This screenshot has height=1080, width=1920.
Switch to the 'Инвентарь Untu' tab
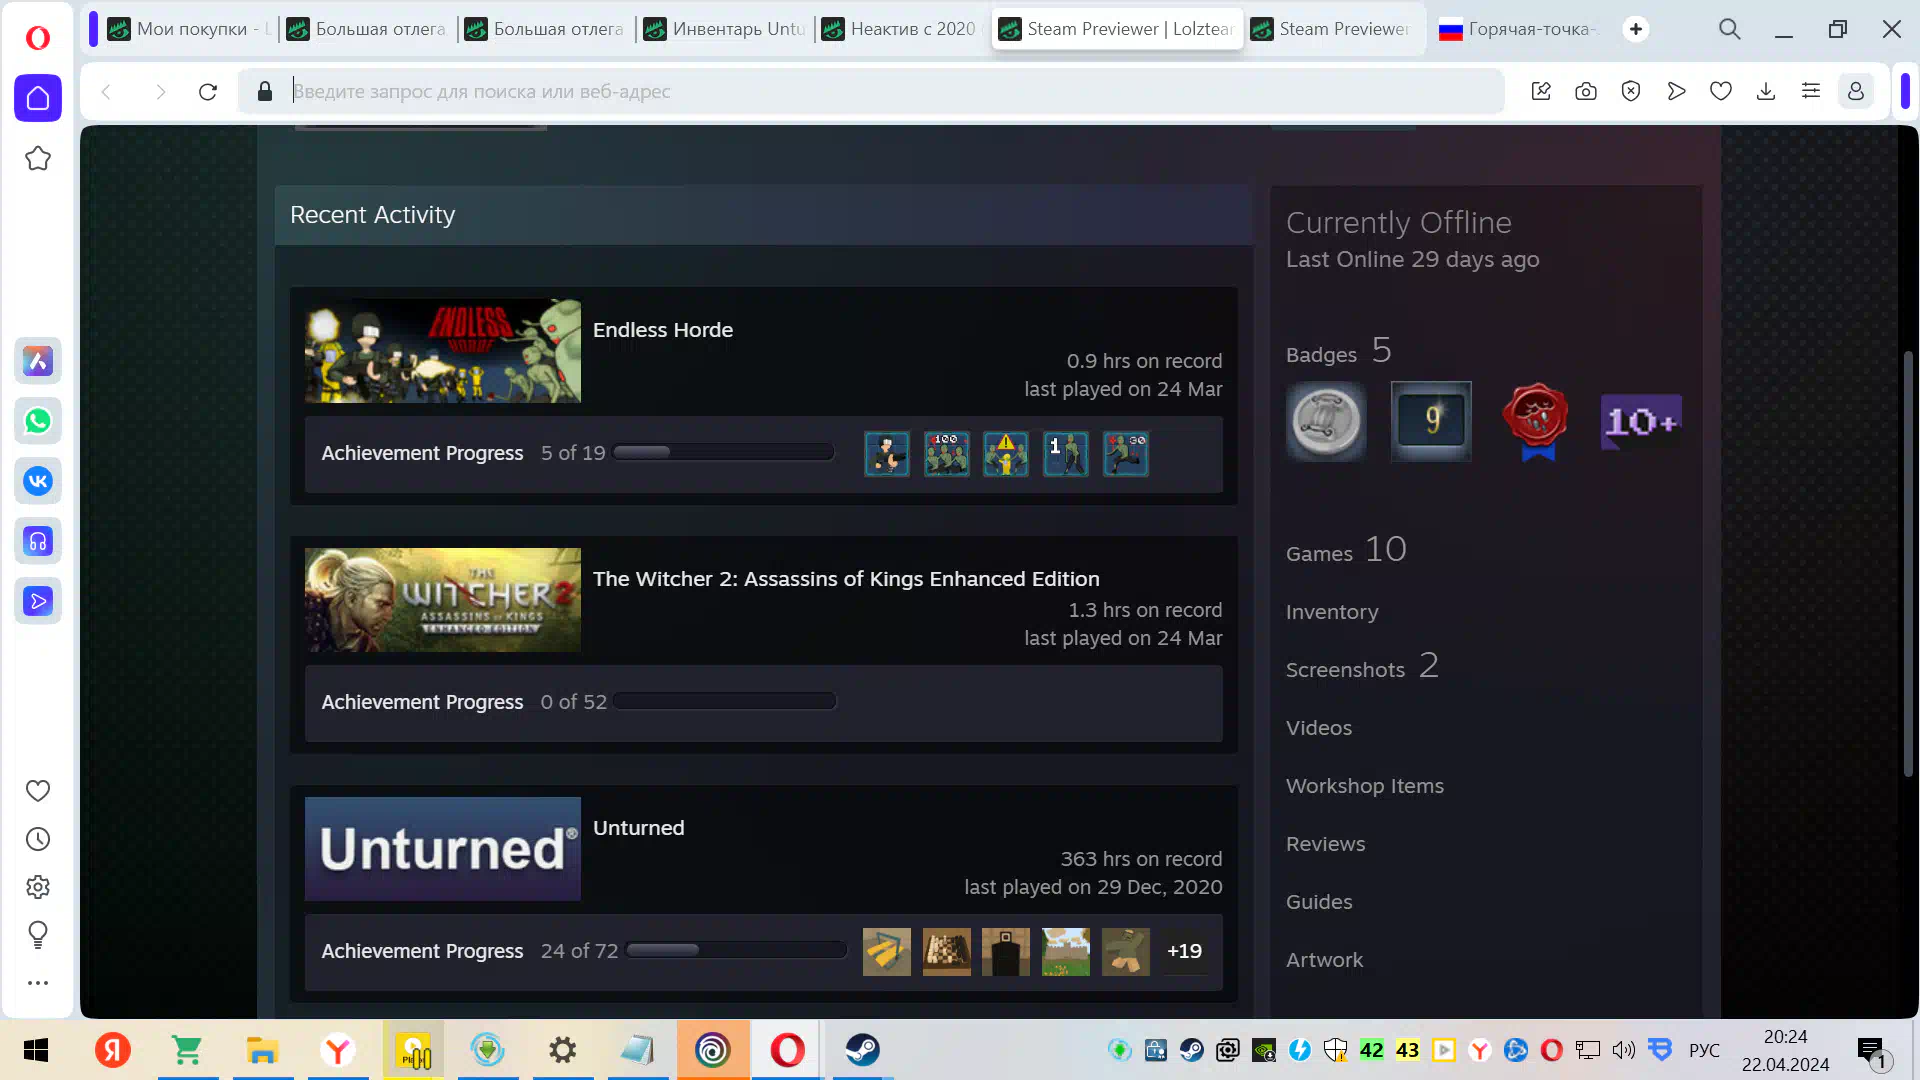pyautogui.click(x=726, y=29)
